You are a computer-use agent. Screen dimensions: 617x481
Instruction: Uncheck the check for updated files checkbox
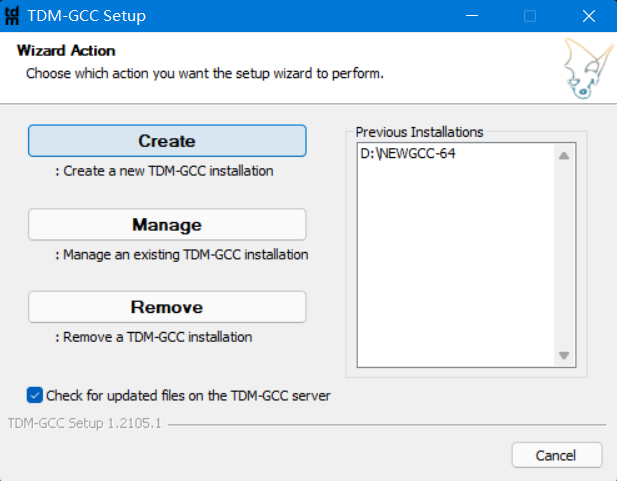coord(35,395)
